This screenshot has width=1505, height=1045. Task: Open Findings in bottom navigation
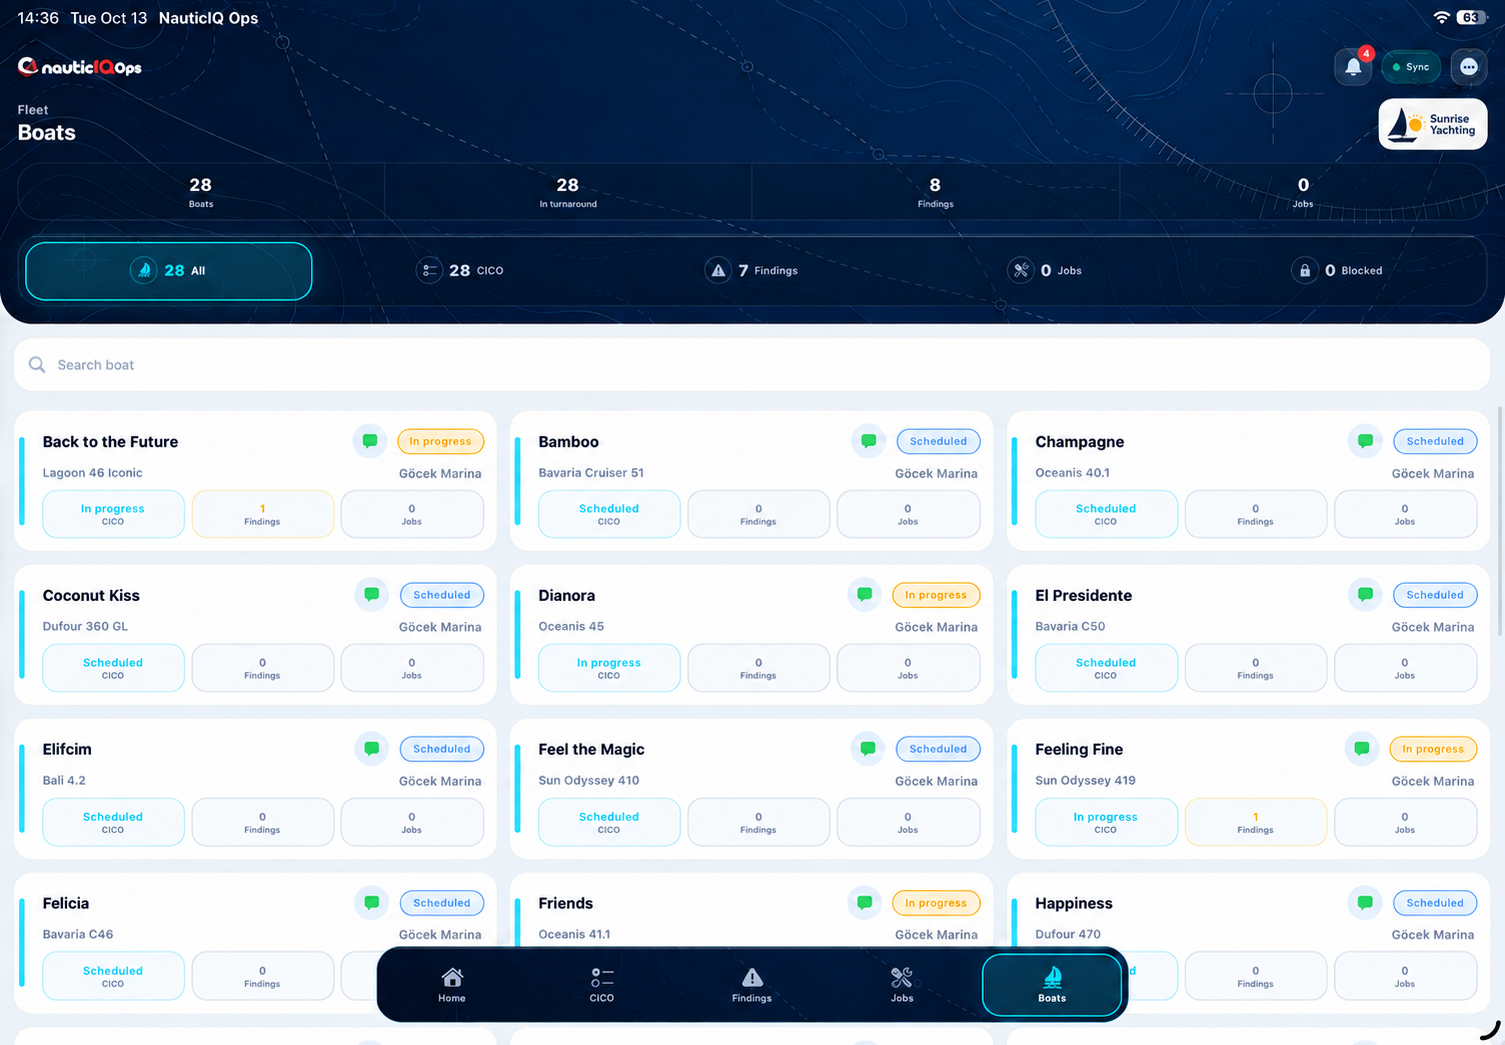pyautogui.click(x=752, y=985)
